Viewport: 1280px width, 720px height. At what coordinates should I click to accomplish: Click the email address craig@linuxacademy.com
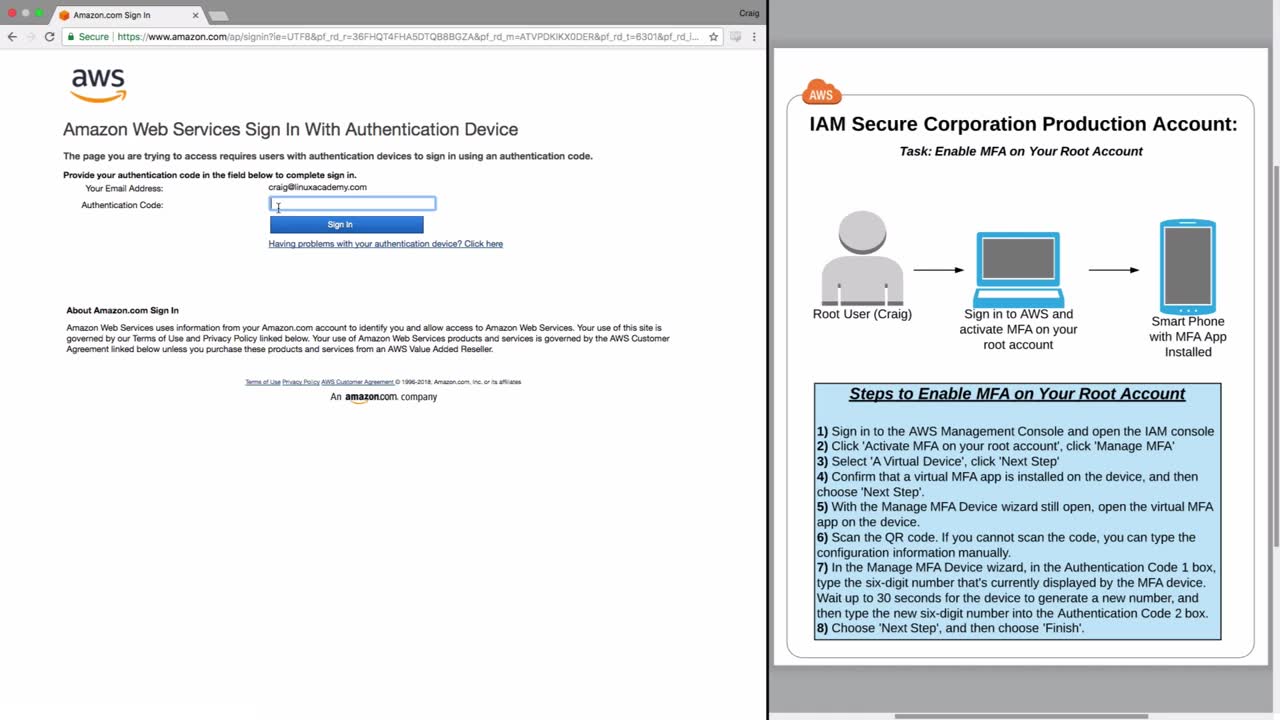tap(317, 187)
